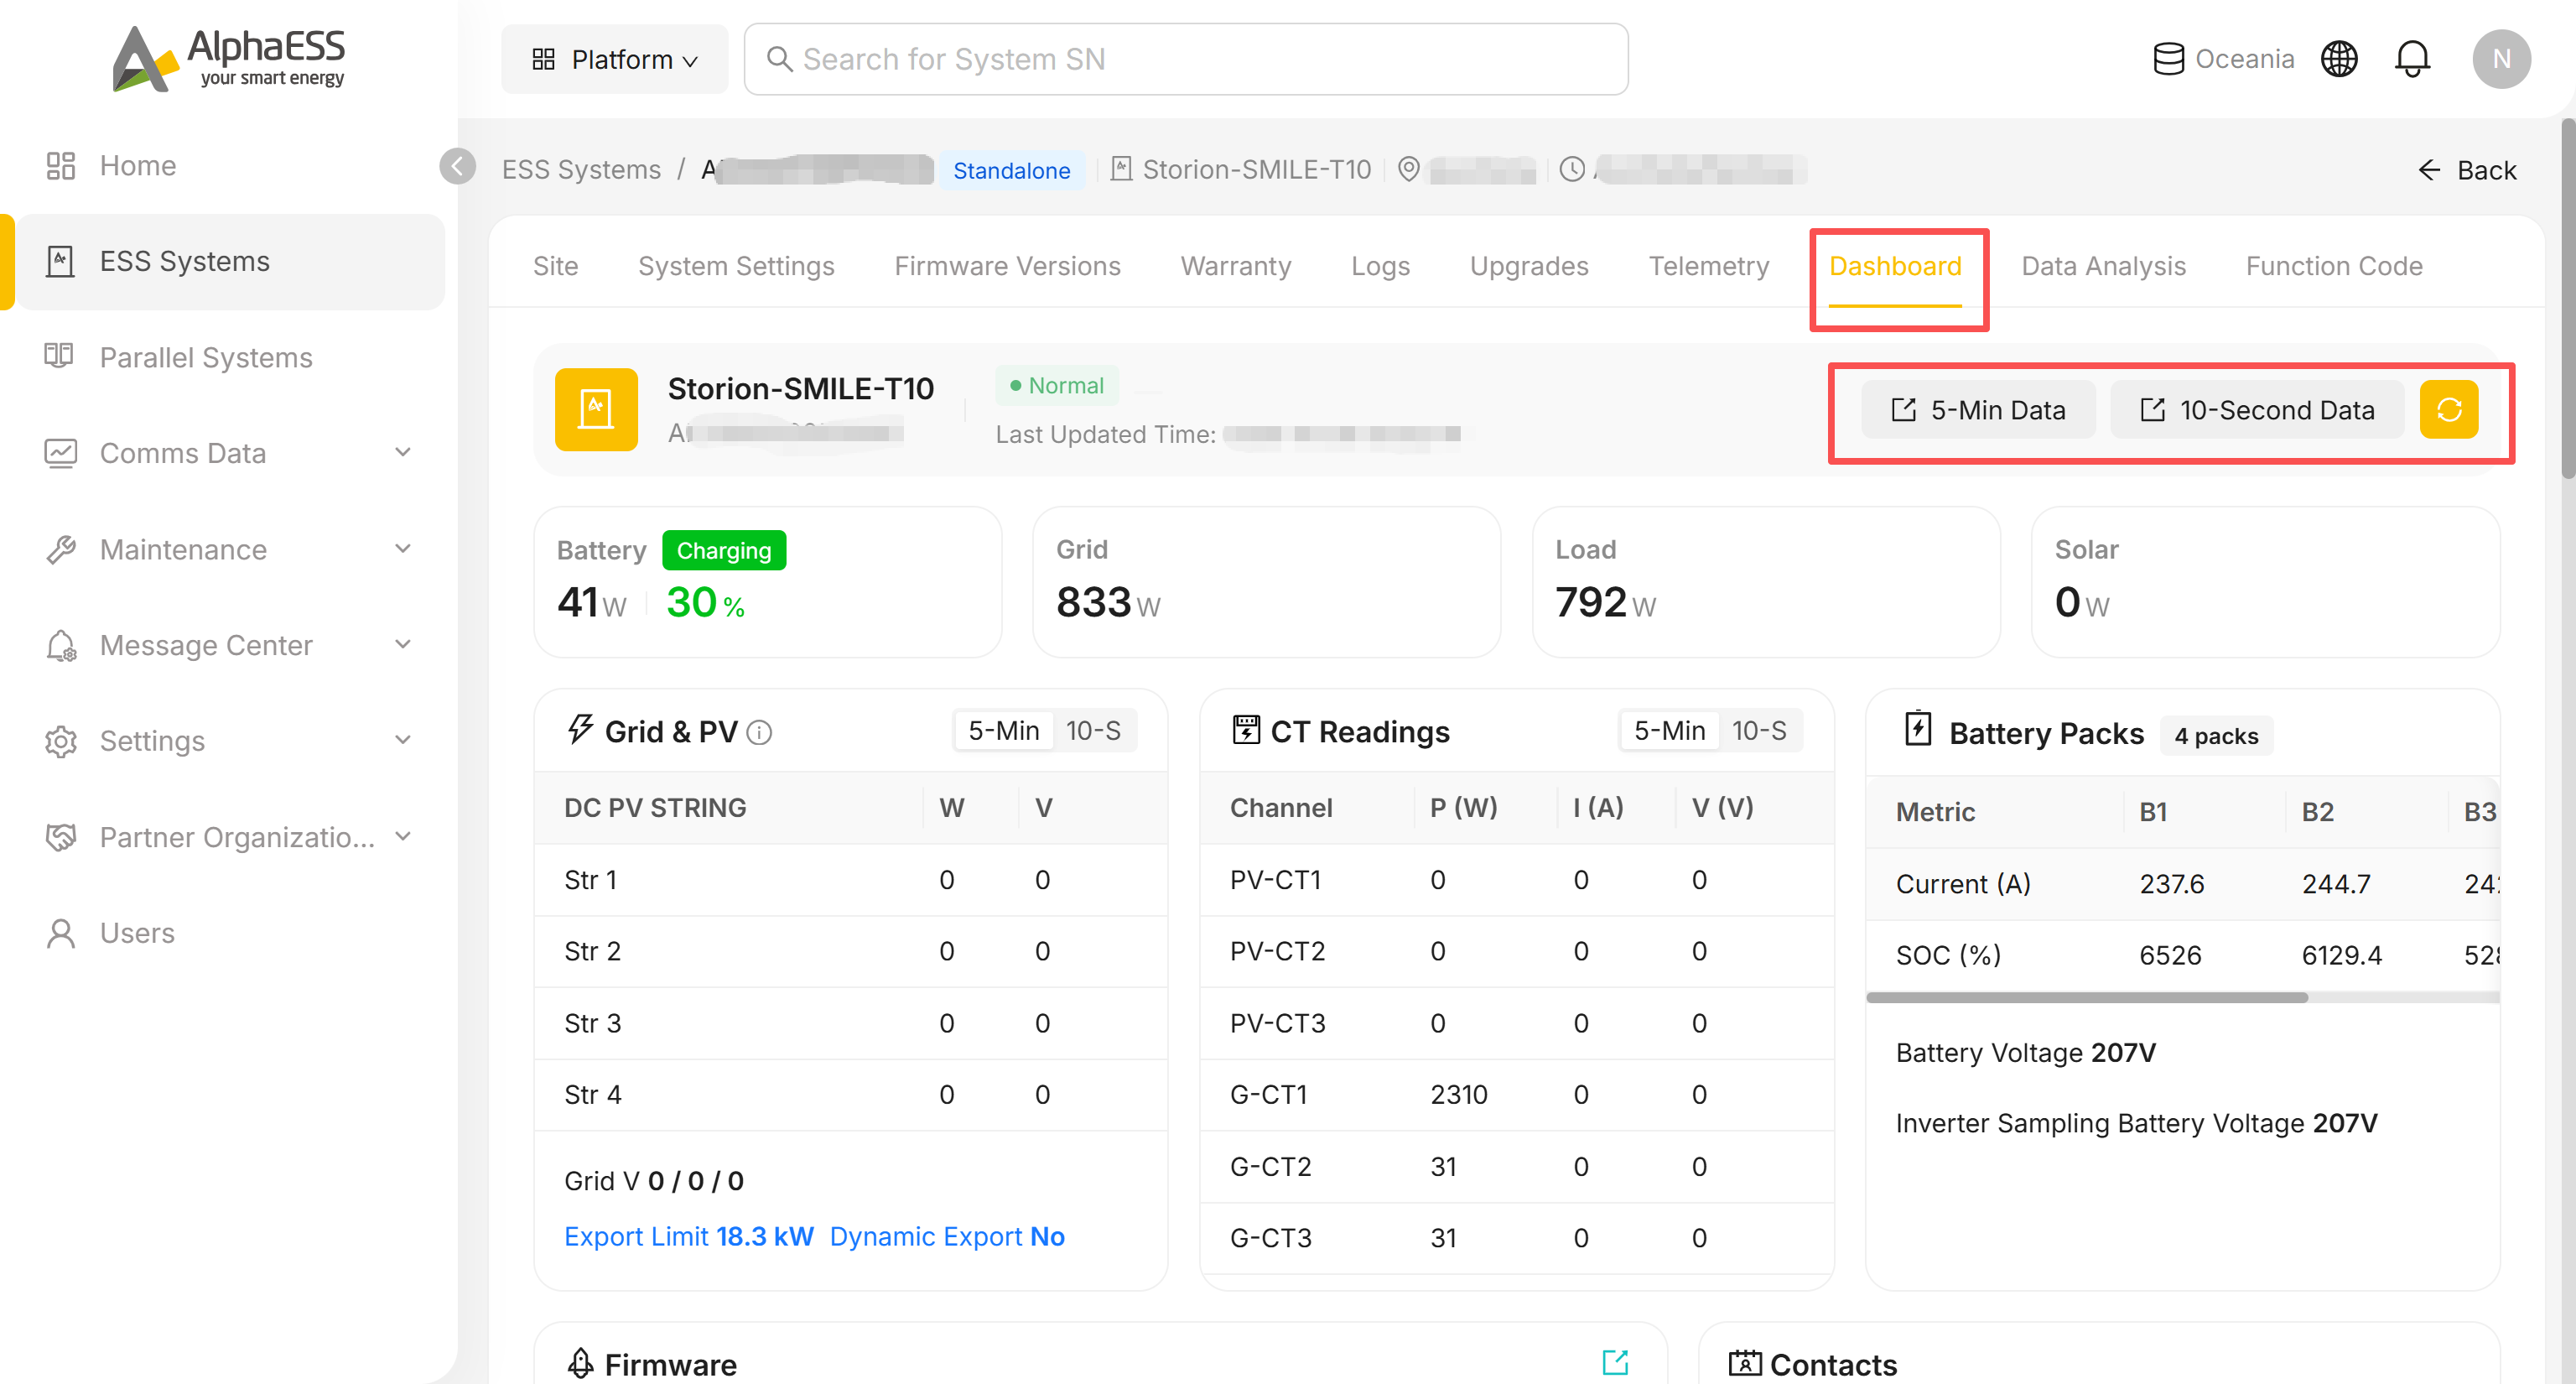Viewport: 2576px width, 1384px height.
Task: Click the AlphaESS logo
Action: [x=229, y=59]
